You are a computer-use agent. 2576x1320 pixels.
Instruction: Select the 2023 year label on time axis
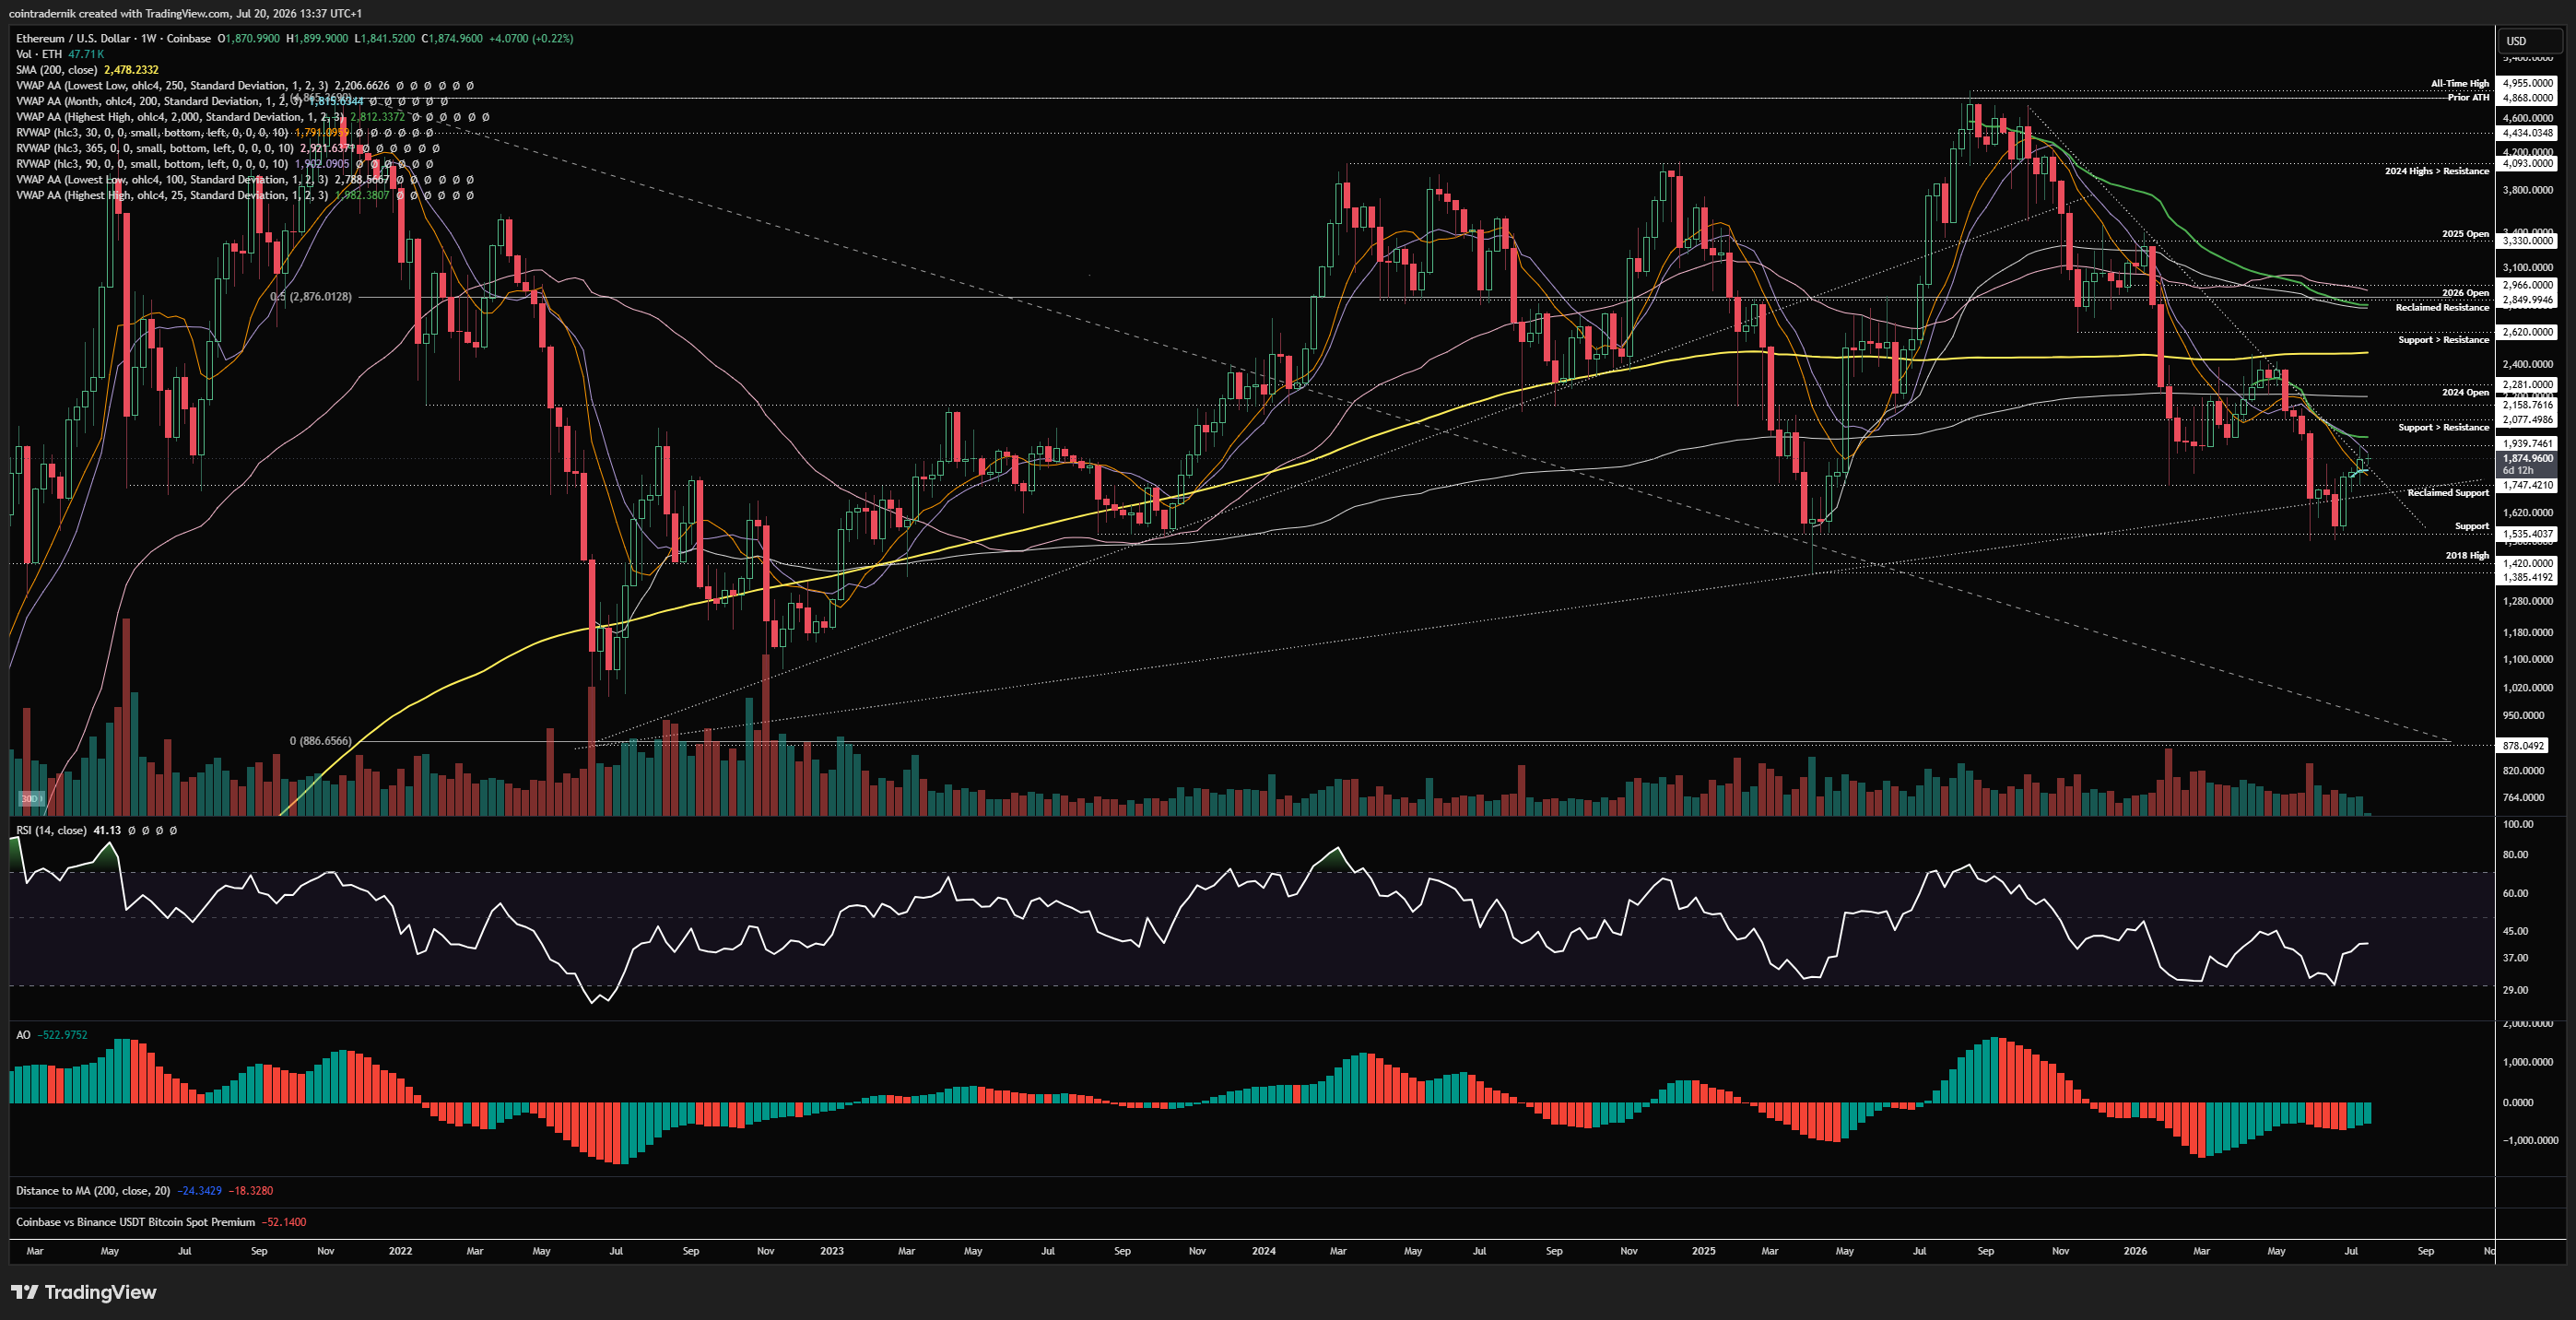[831, 1251]
